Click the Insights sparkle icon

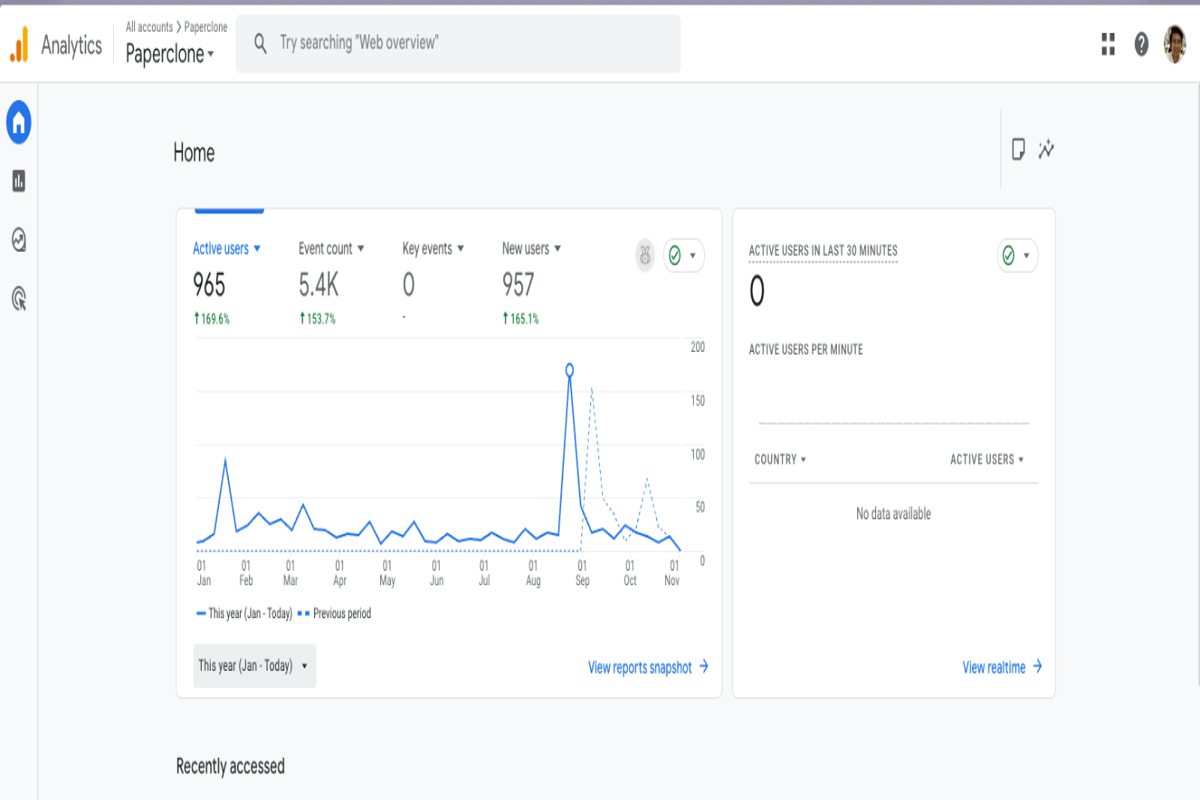point(1047,150)
